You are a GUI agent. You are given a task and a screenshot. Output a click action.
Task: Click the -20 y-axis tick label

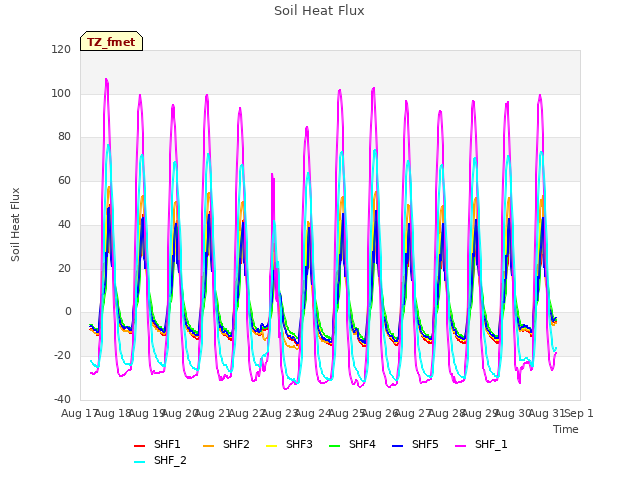point(62,356)
